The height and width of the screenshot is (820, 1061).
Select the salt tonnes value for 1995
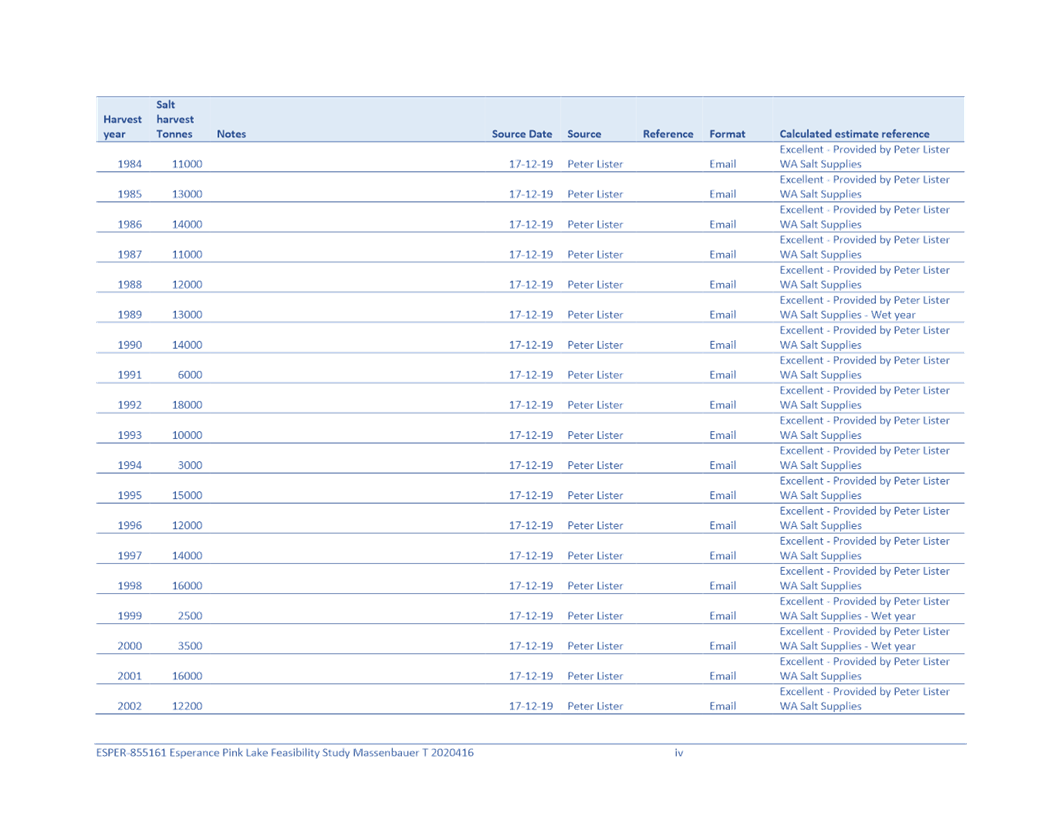point(187,495)
